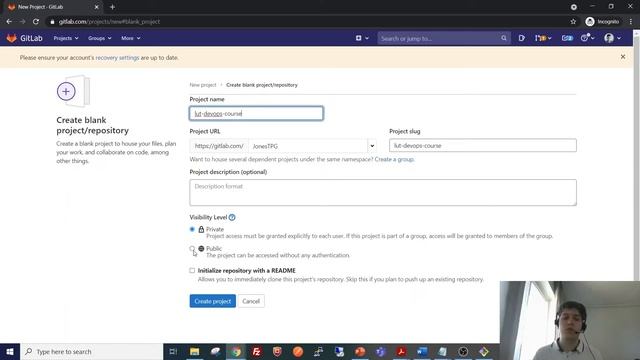Click the GitLab fox logo
Image resolution: width=640 pixels, height=360 pixels.
[11, 38]
